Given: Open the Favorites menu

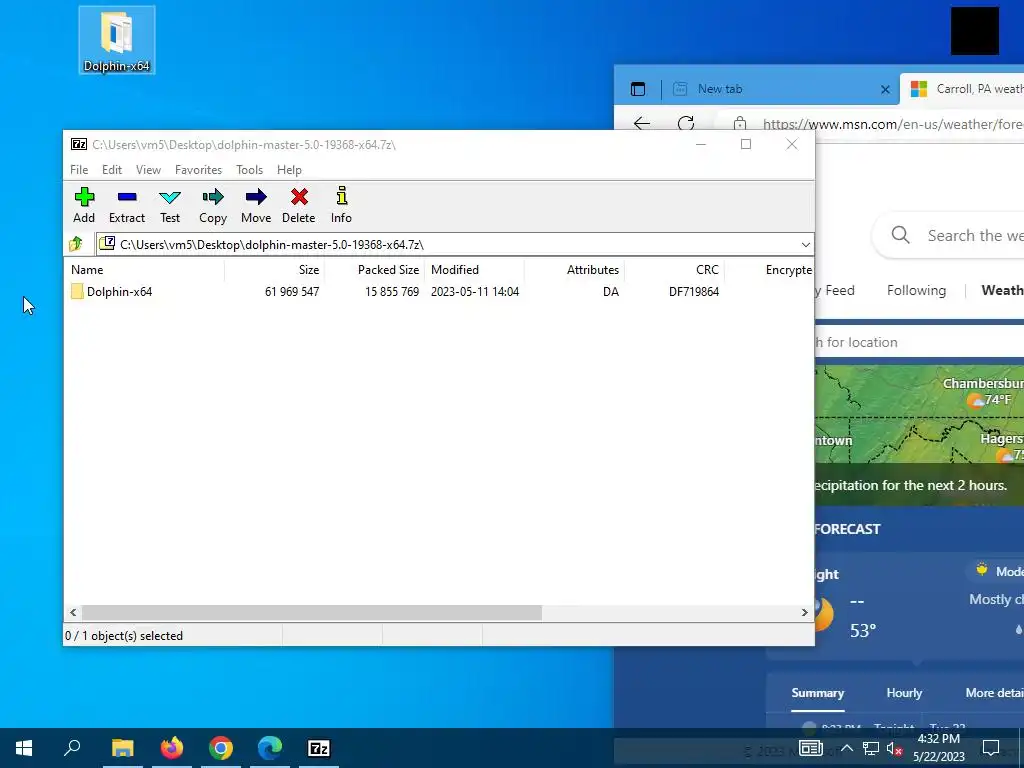Looking at the screenshot, I should [x=199, y=170].
